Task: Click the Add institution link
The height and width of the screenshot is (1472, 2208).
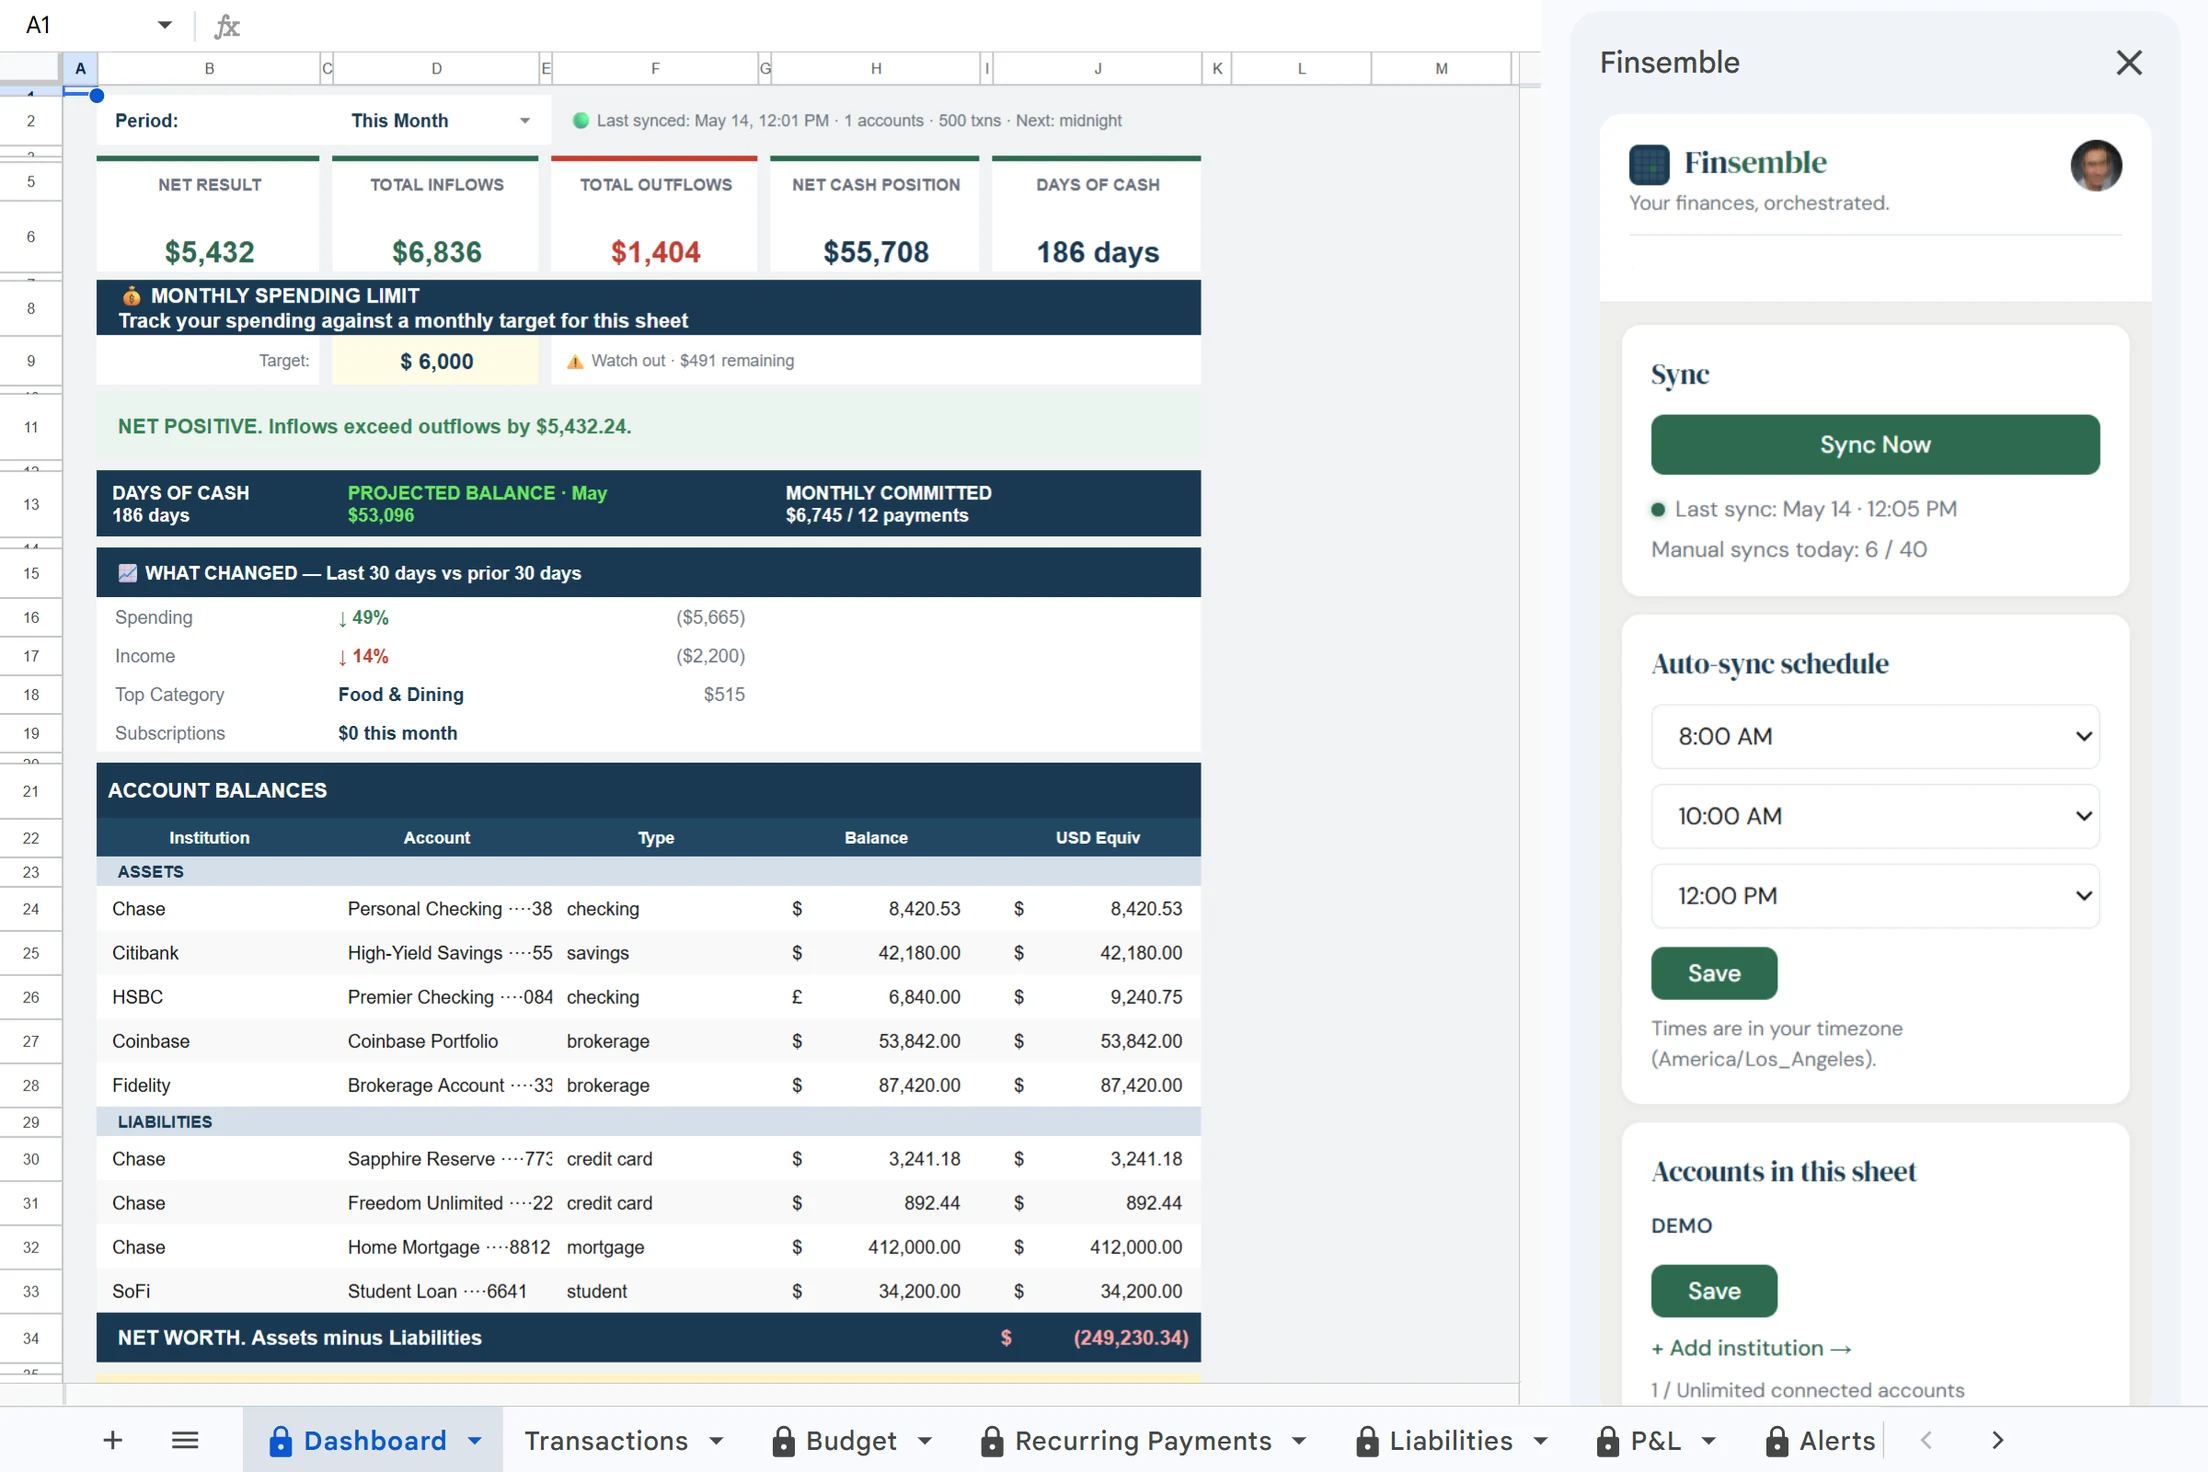Action: point(1751,1348)
